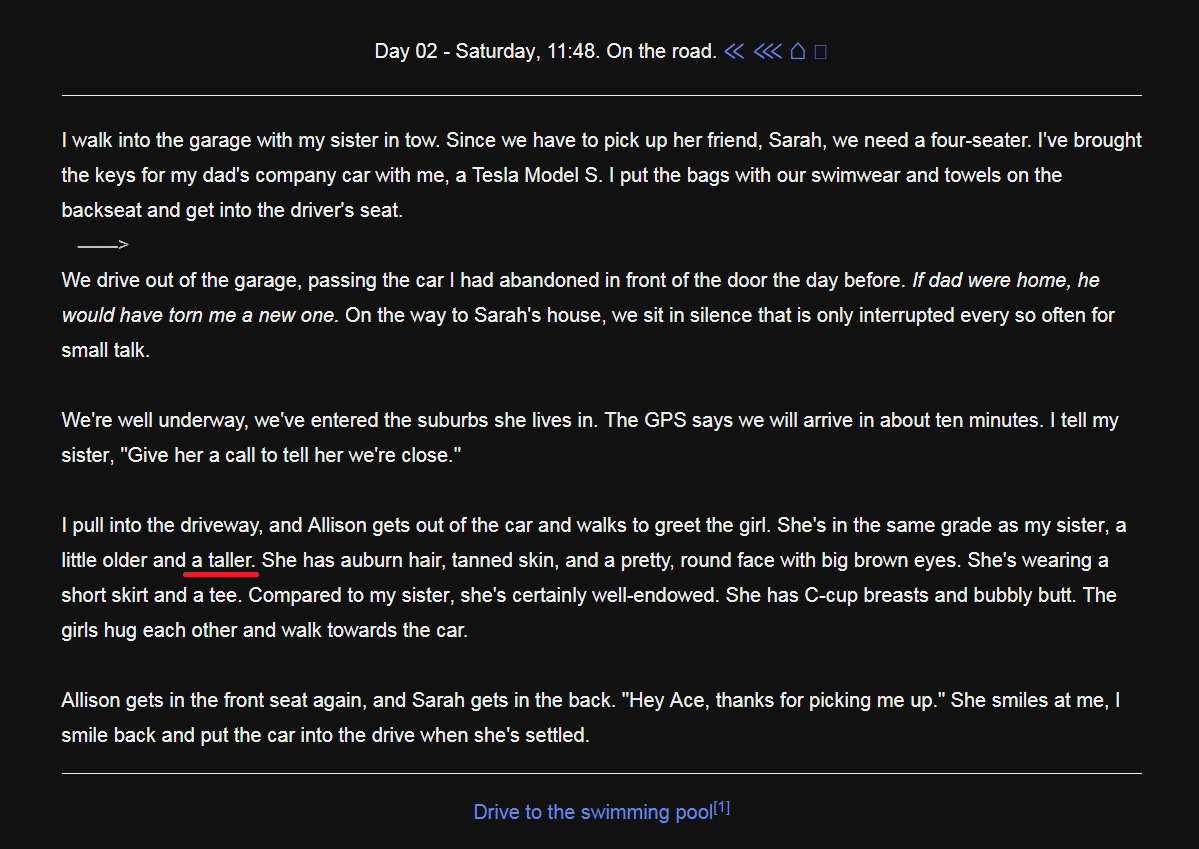Click the triple left chevron icon

(767, 51)
